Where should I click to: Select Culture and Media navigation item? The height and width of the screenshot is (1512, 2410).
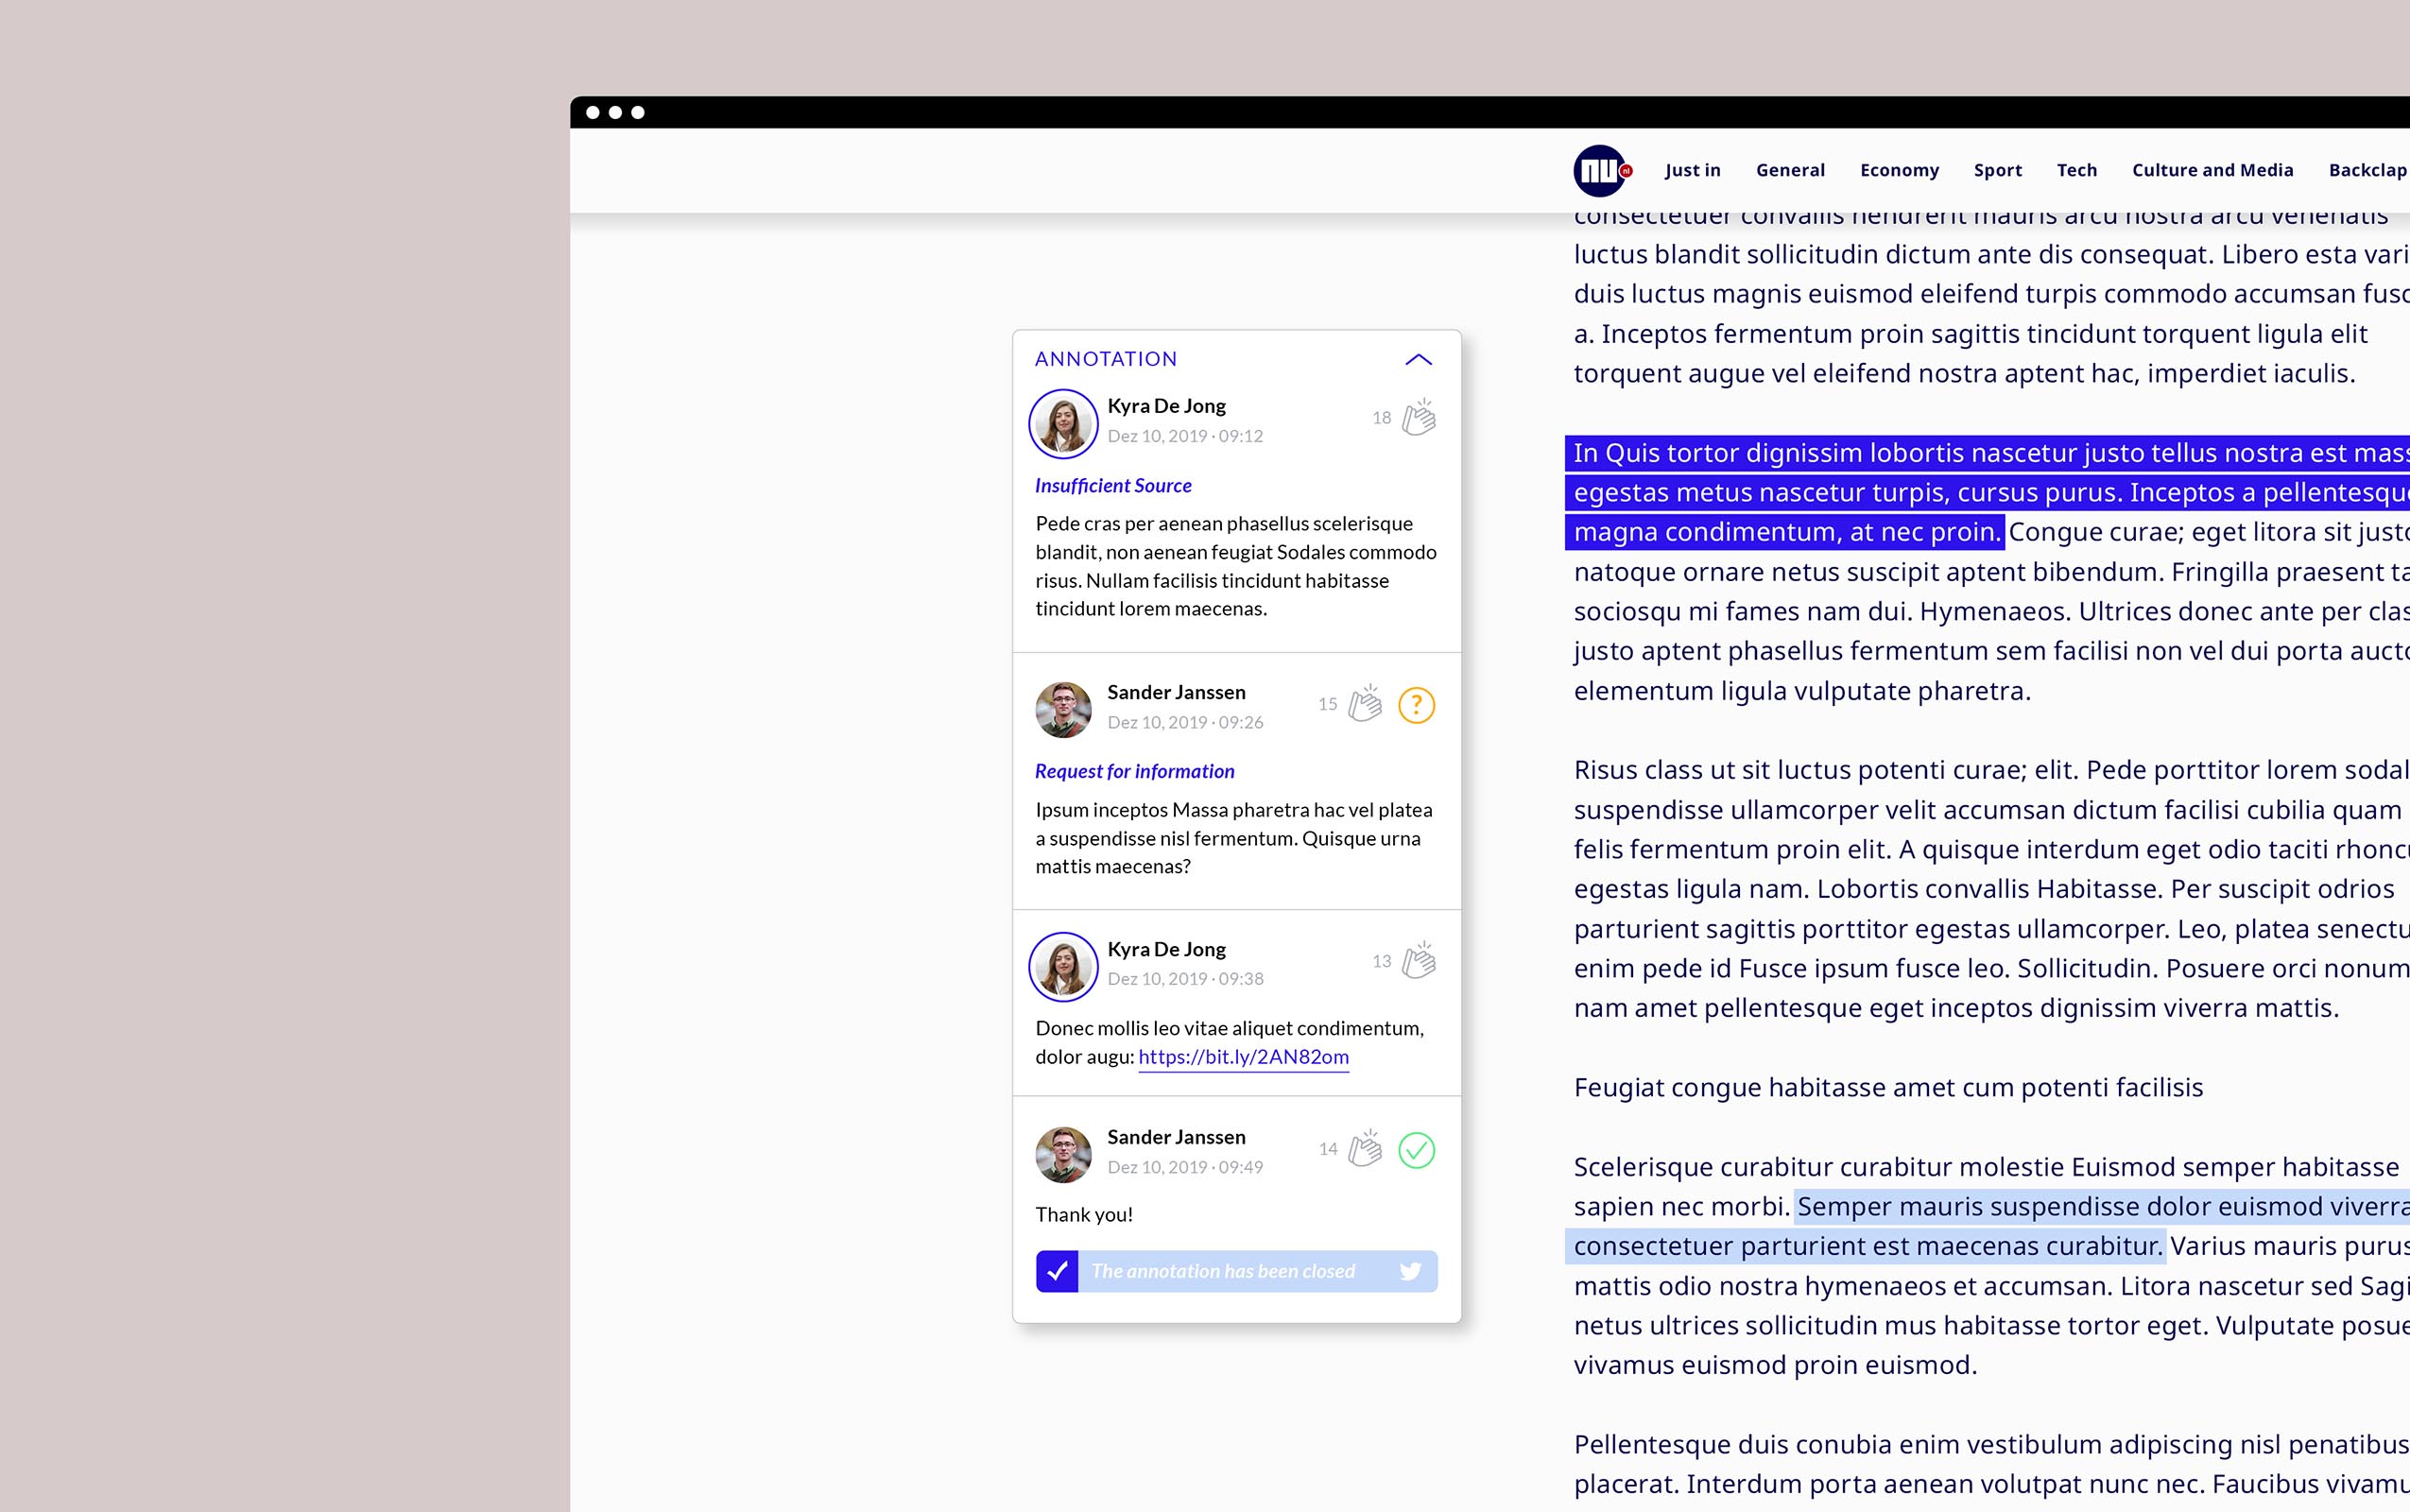pyautogui.click(x=2212, y=170)
